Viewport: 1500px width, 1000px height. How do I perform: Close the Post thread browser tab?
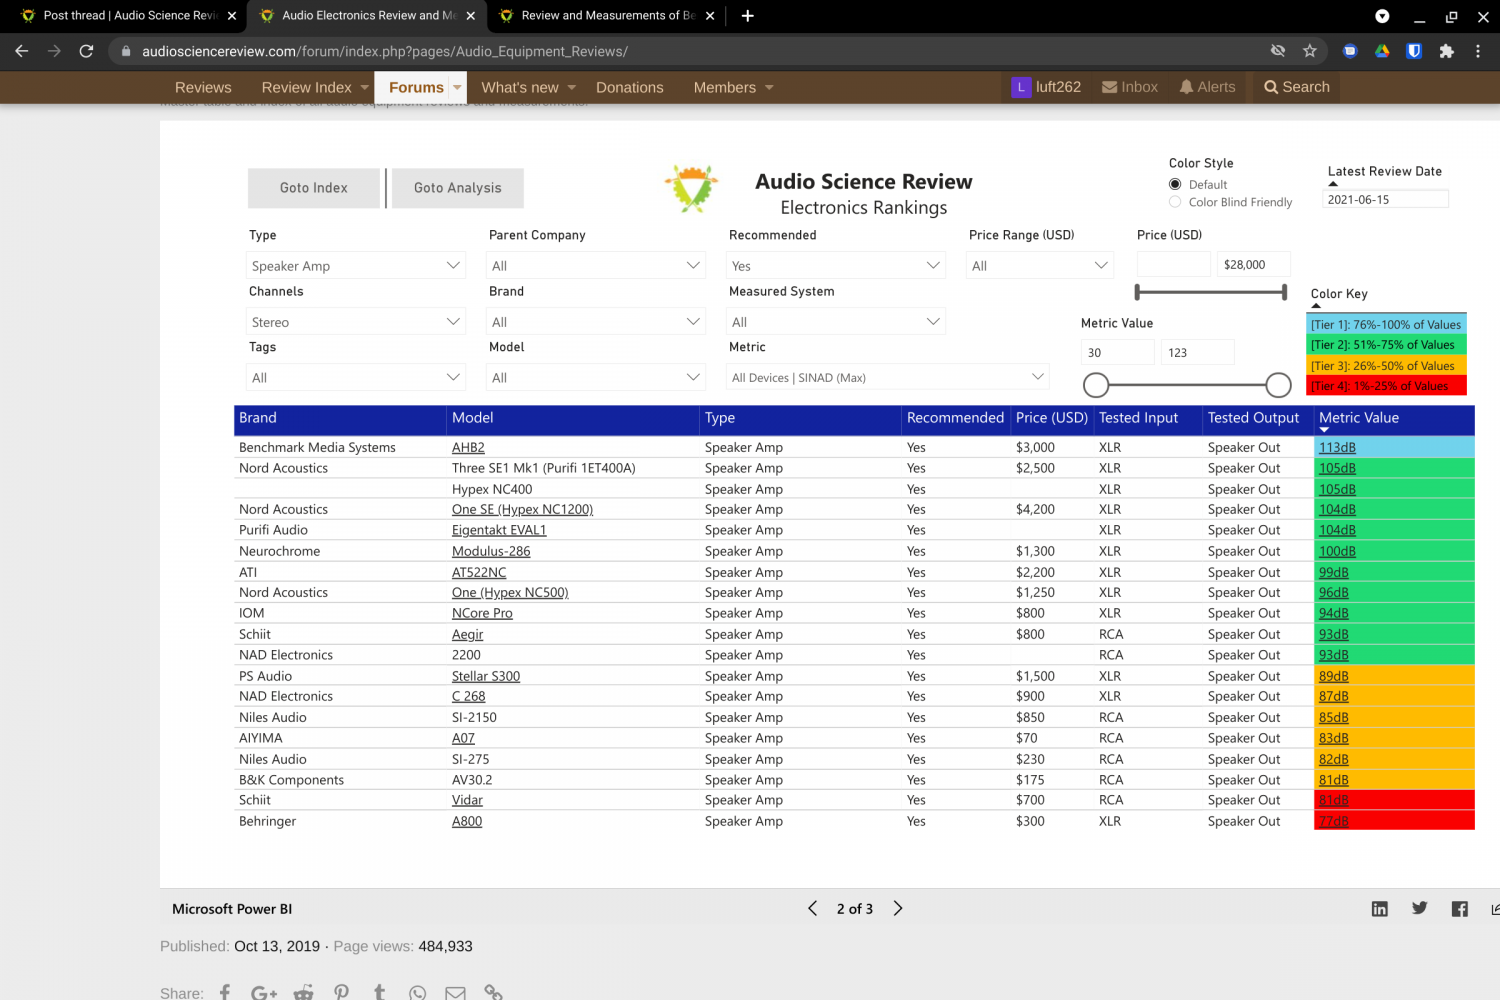pos(232,16)
